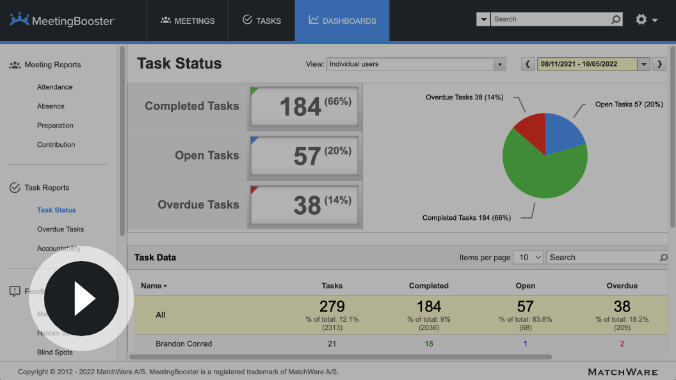The height and width of the screenshot is (380, 676).
Task: Click the Task Reports checkmark icon
Action: pos(15,188)
